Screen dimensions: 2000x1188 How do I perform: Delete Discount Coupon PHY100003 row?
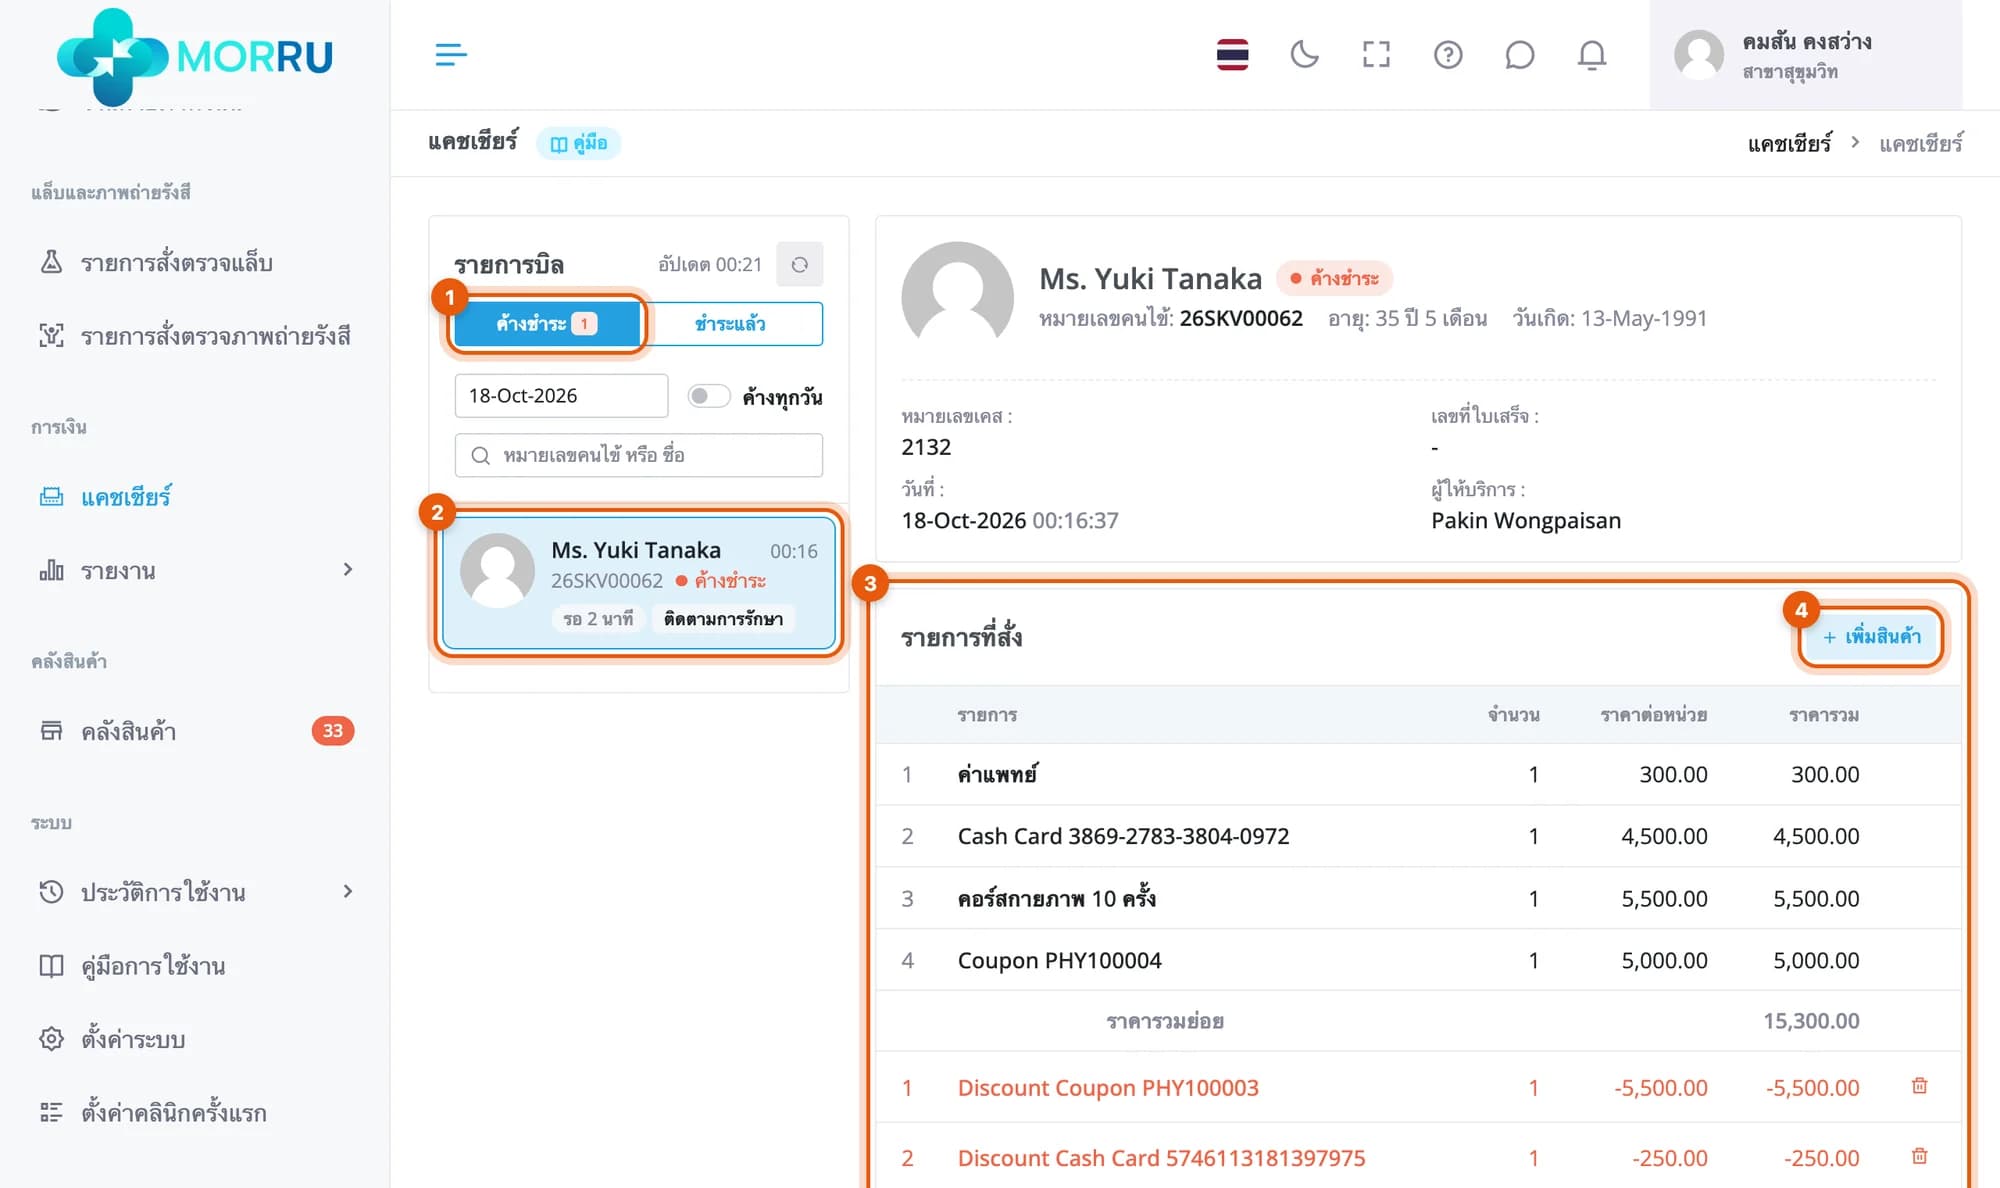(1919, 1086)
